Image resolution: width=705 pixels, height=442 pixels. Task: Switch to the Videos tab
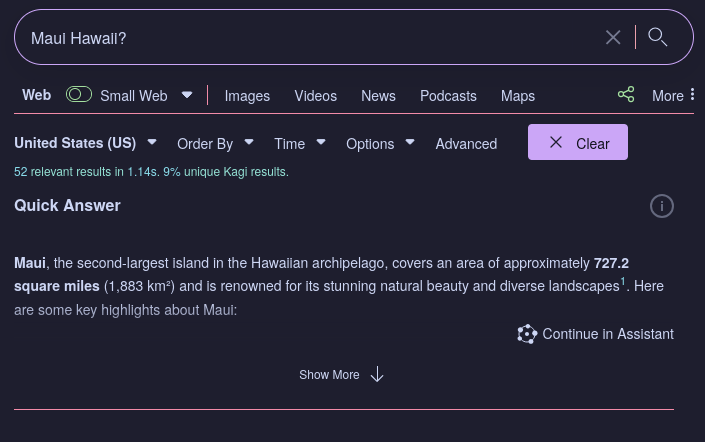coord(315,96)
